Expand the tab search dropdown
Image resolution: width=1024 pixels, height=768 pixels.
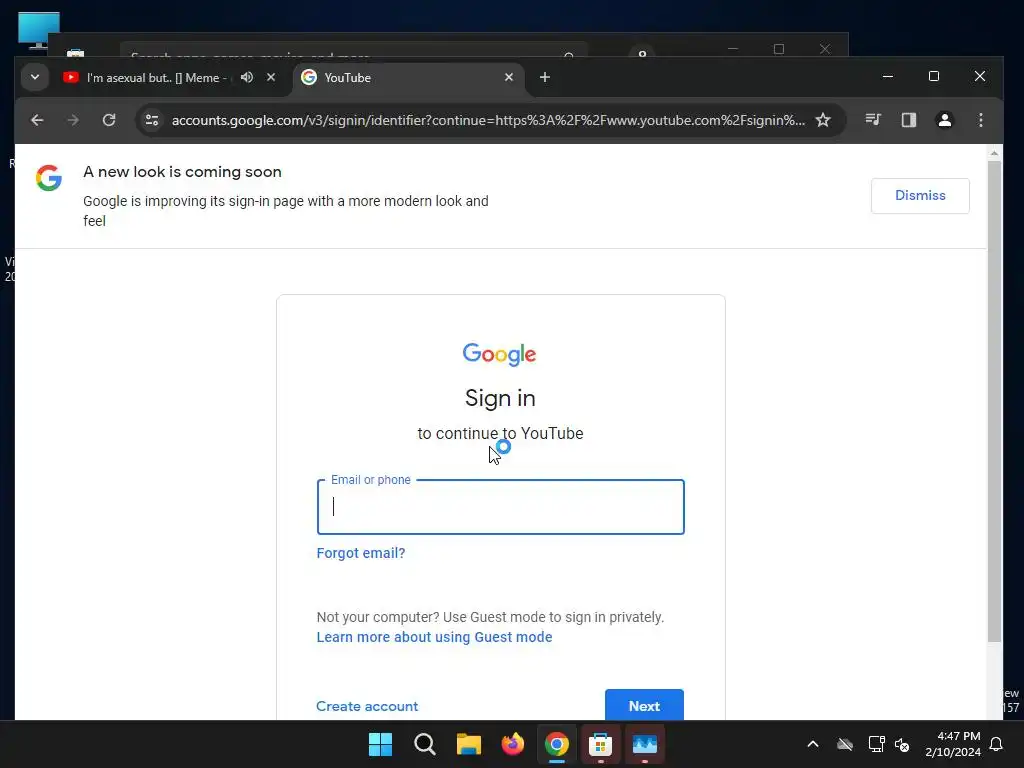coord(35,77)
